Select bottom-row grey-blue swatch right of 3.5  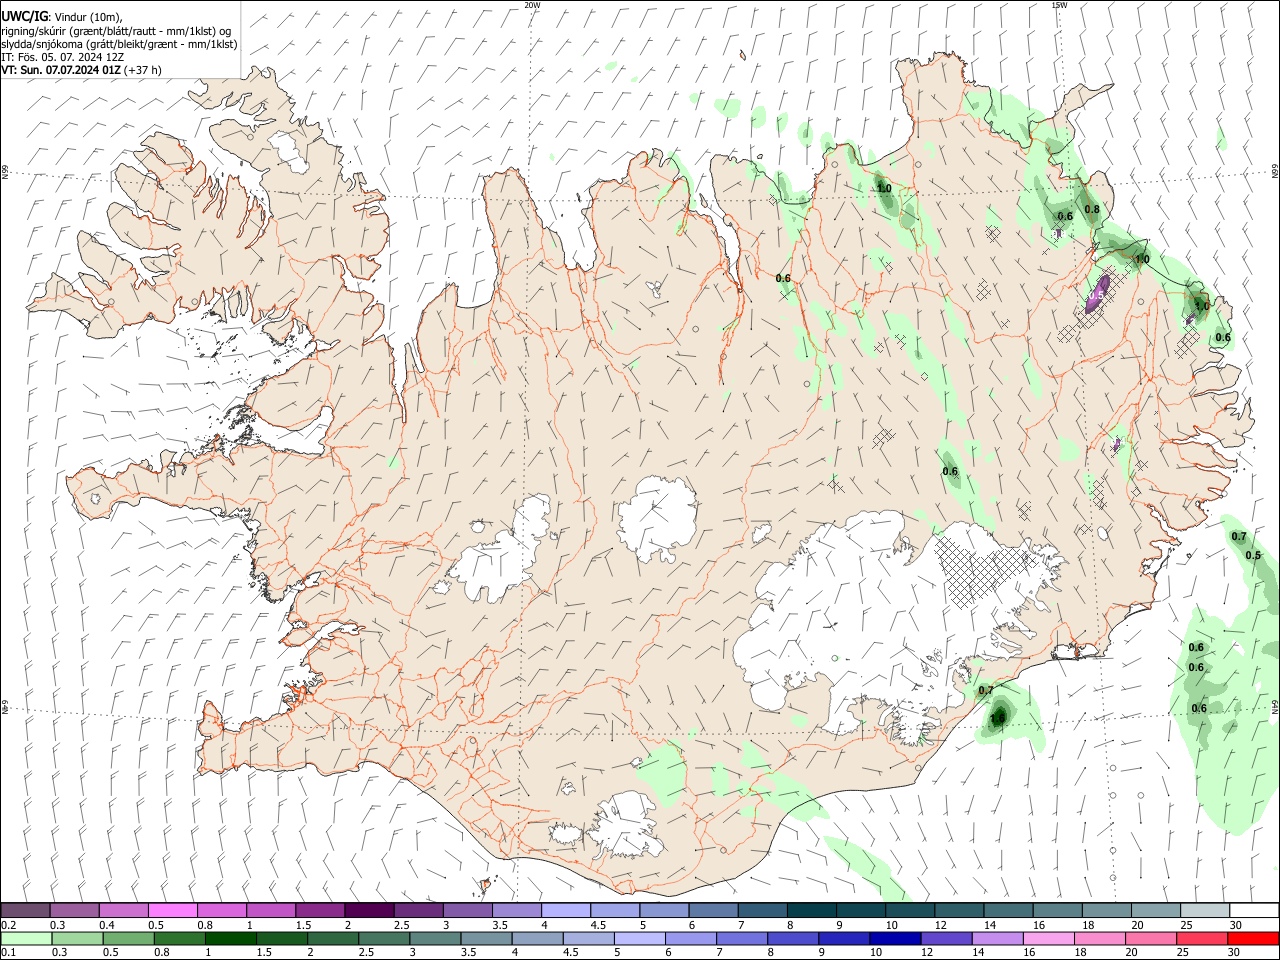point(486,938)
